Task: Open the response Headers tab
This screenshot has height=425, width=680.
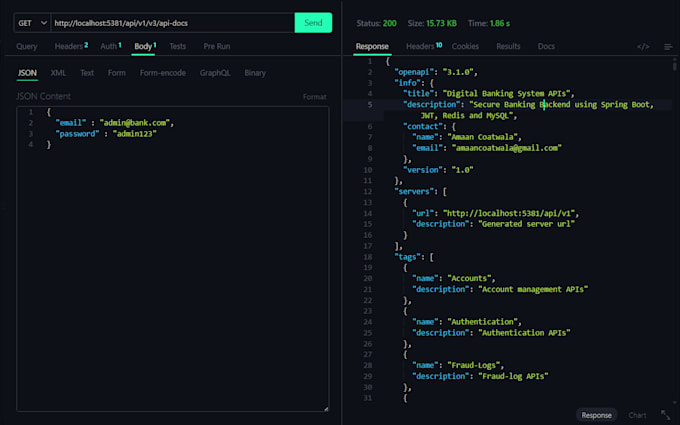Action: click(424, 46)
